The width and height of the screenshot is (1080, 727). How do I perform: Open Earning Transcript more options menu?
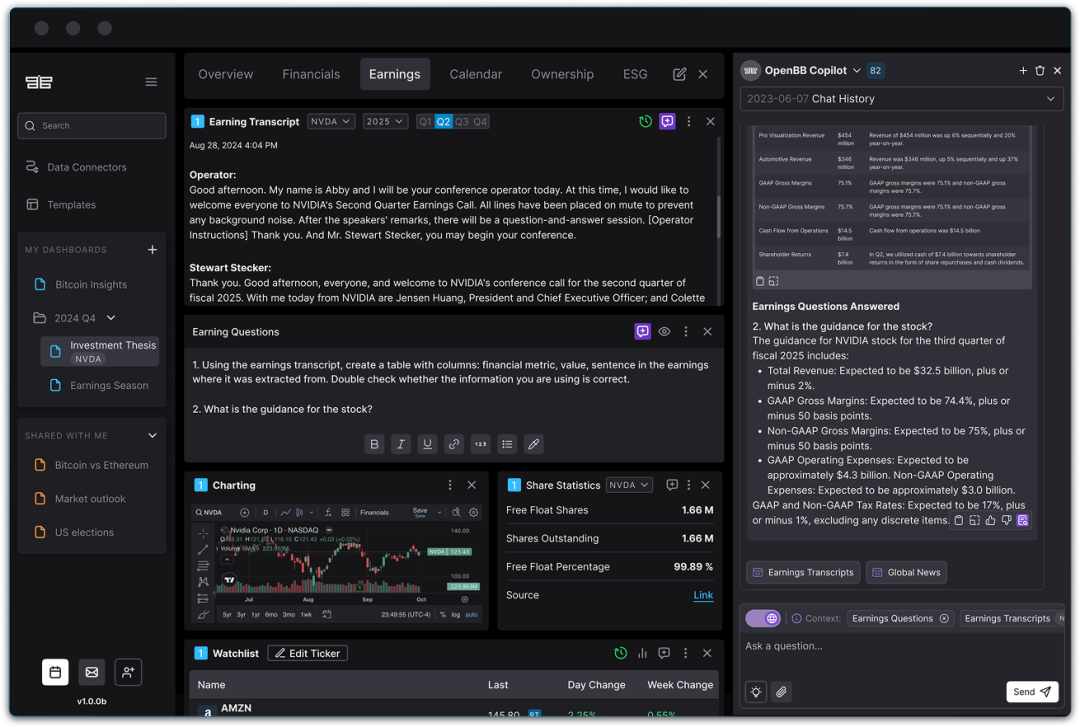(x=689, y=122)
